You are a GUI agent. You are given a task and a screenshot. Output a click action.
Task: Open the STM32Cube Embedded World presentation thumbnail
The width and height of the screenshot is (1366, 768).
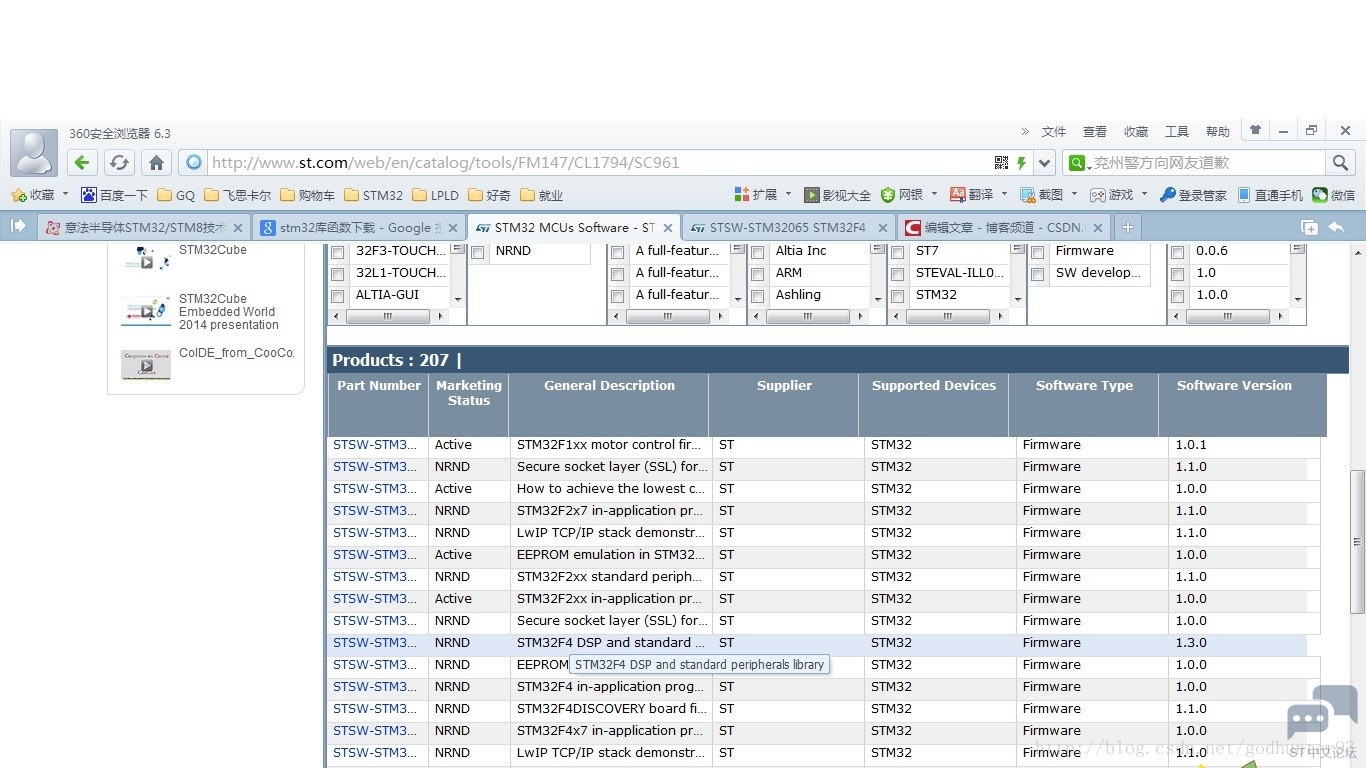pos(146,311)
